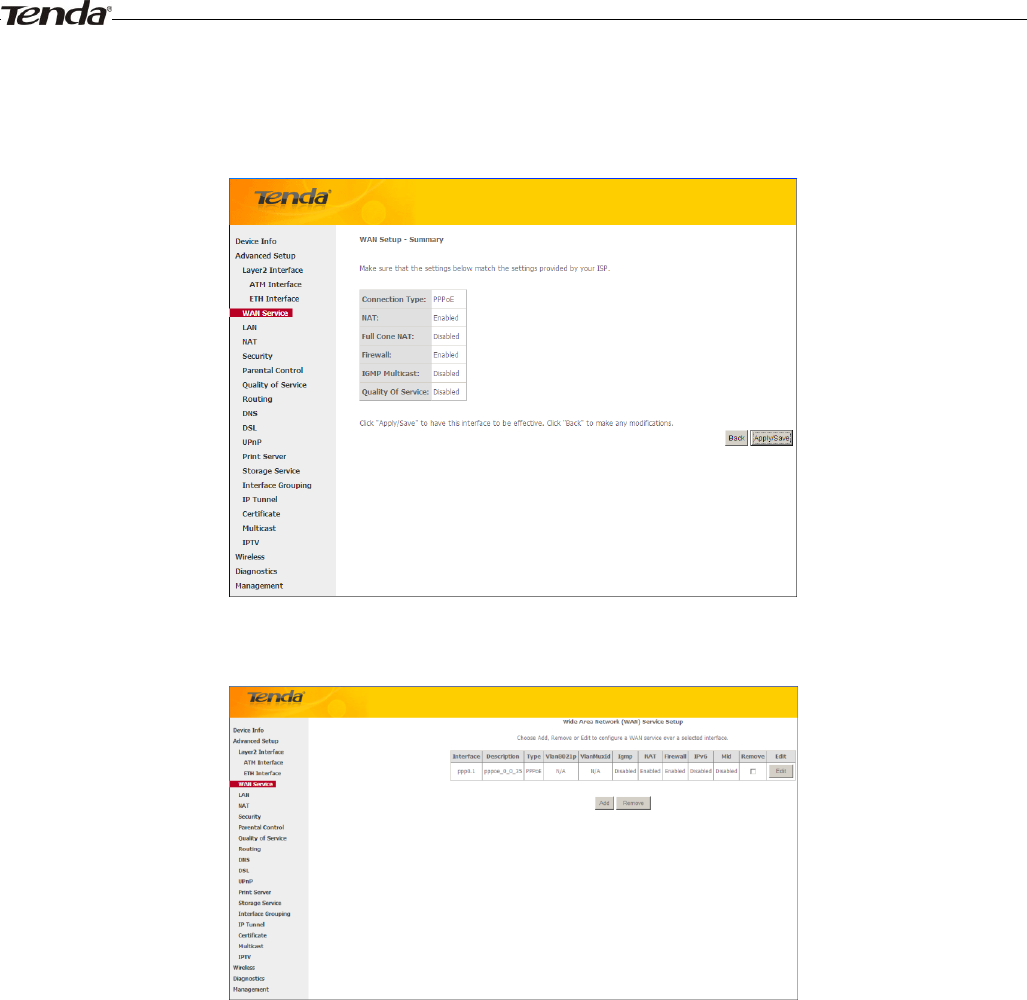Open Diagnostics in the WAN Service Setup sidebar
Viewport: 1027px width, 1000px height.
point(249,978)
